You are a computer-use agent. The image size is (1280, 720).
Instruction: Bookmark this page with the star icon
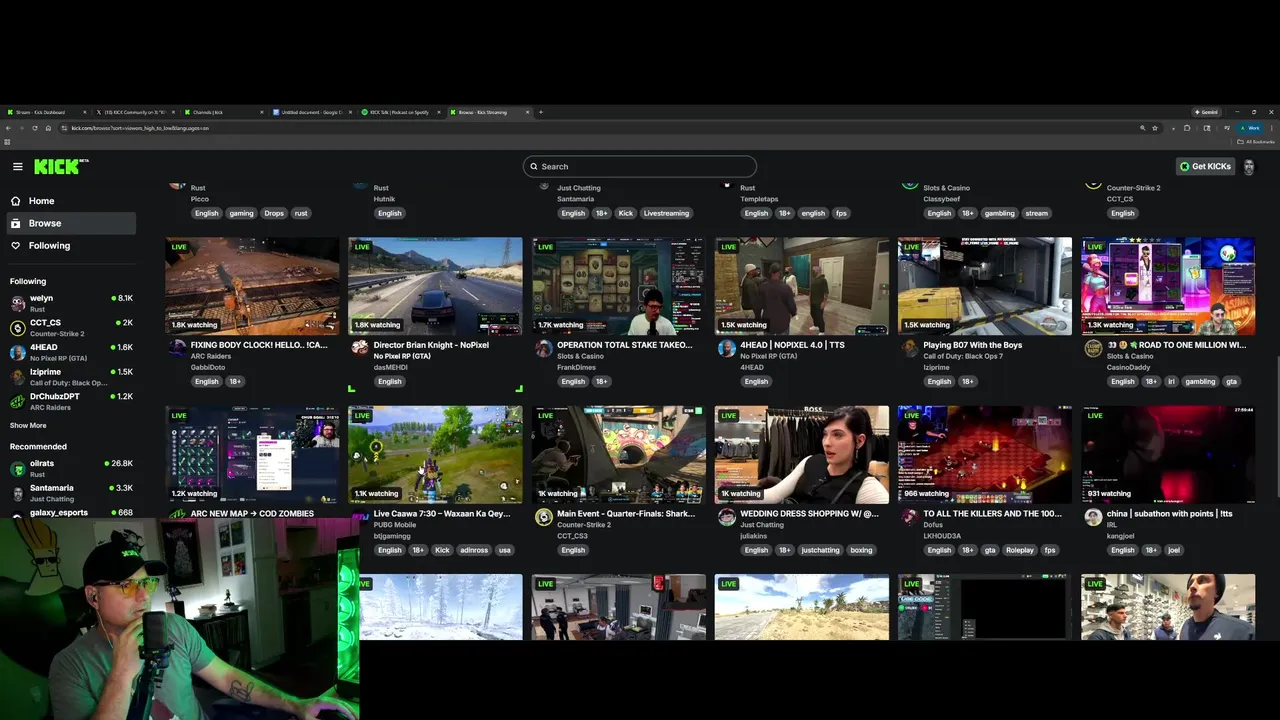click(x=1155, y=128)
